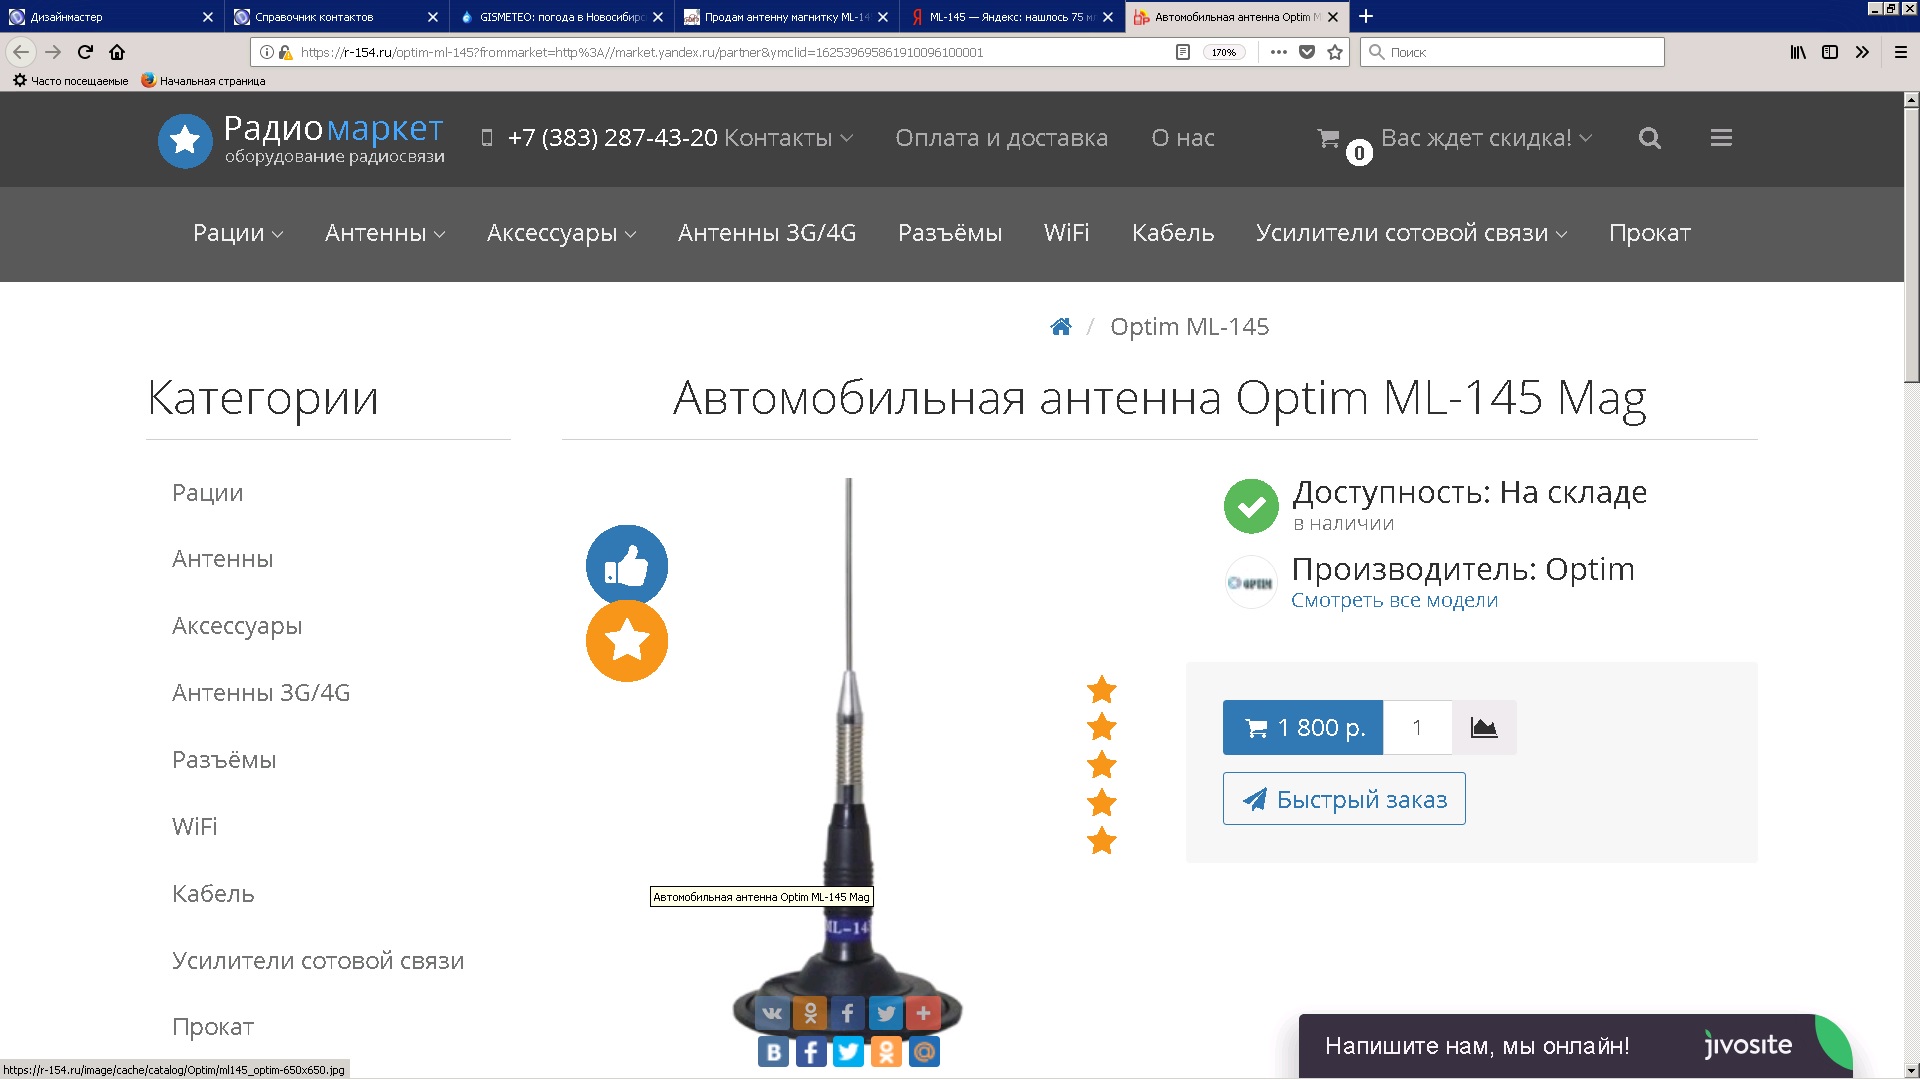
Task: Click the Optim manufacturer logo
Action: coord(1251,583)
